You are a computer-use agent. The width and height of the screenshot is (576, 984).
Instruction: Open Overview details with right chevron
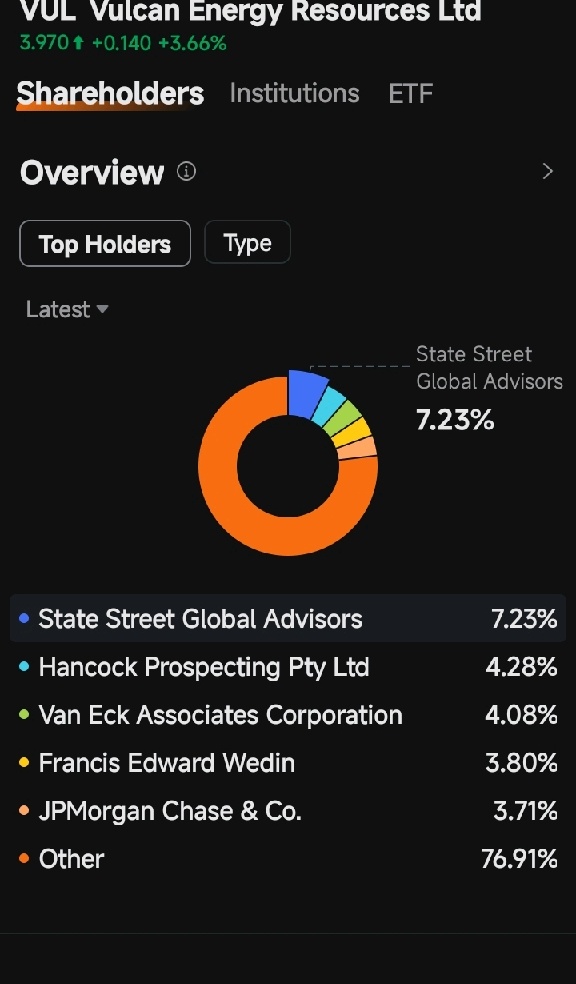click(548, 171)
